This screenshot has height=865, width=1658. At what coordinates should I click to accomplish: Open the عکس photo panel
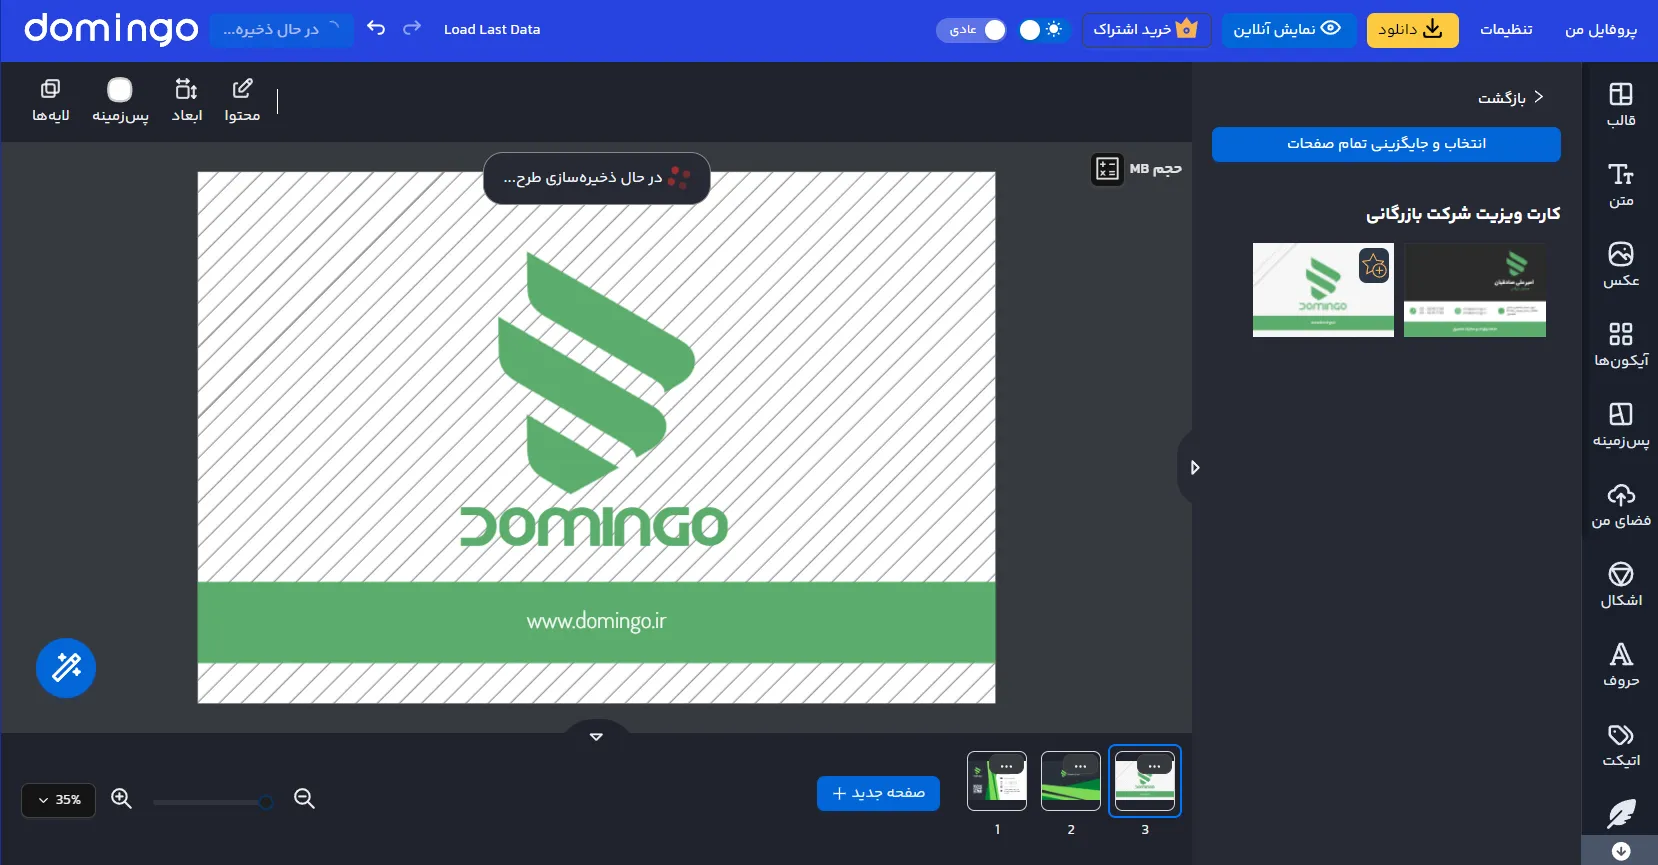(x=1620, y=265)
